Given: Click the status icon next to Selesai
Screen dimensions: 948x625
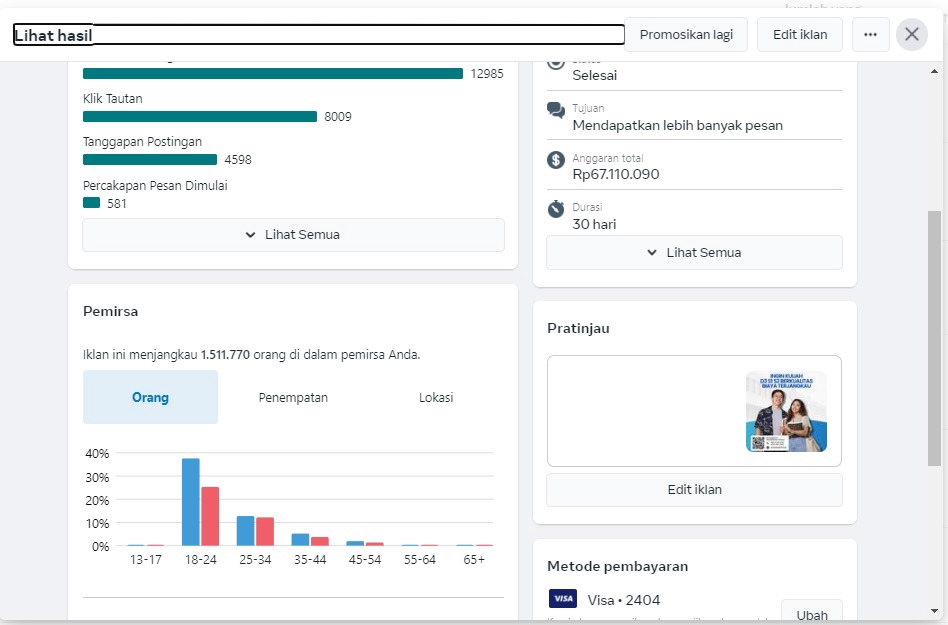Looking at the screenshot, I should coord(556,60).
